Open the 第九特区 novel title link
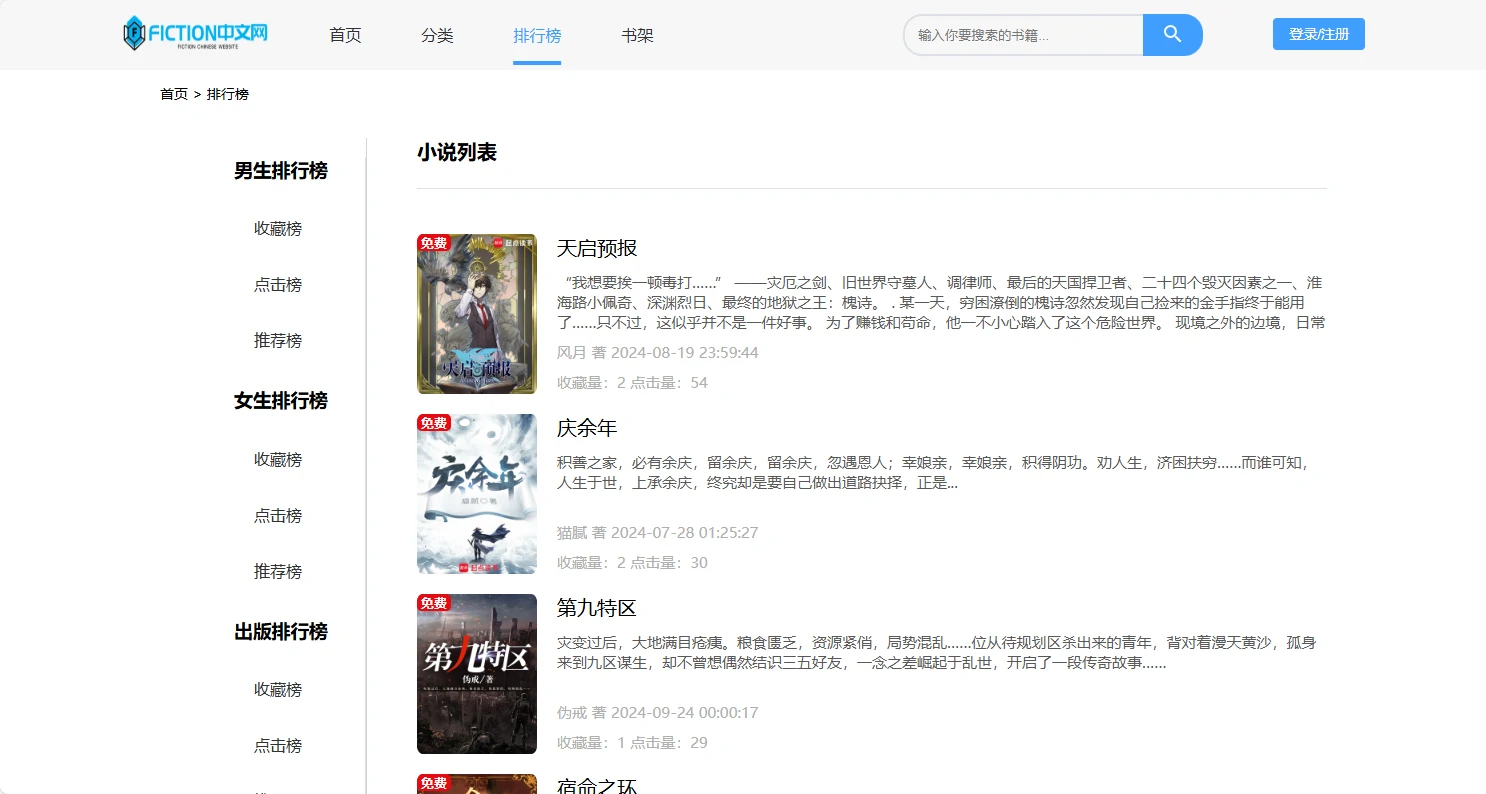 click(x=597, y=608)
